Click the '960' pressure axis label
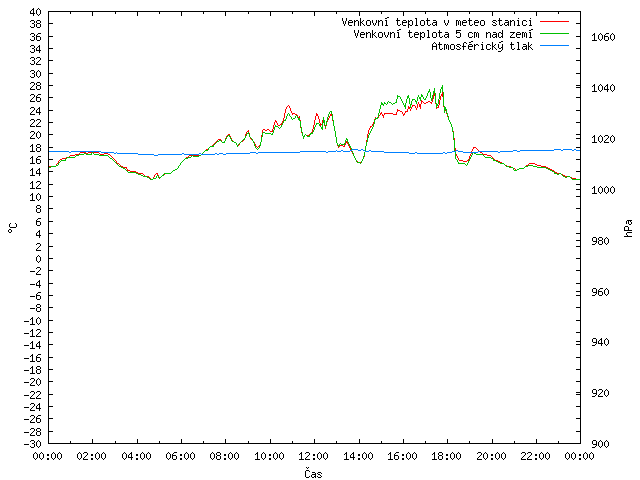The height and width of the screenshot is (480, 640). click(600, 292)
